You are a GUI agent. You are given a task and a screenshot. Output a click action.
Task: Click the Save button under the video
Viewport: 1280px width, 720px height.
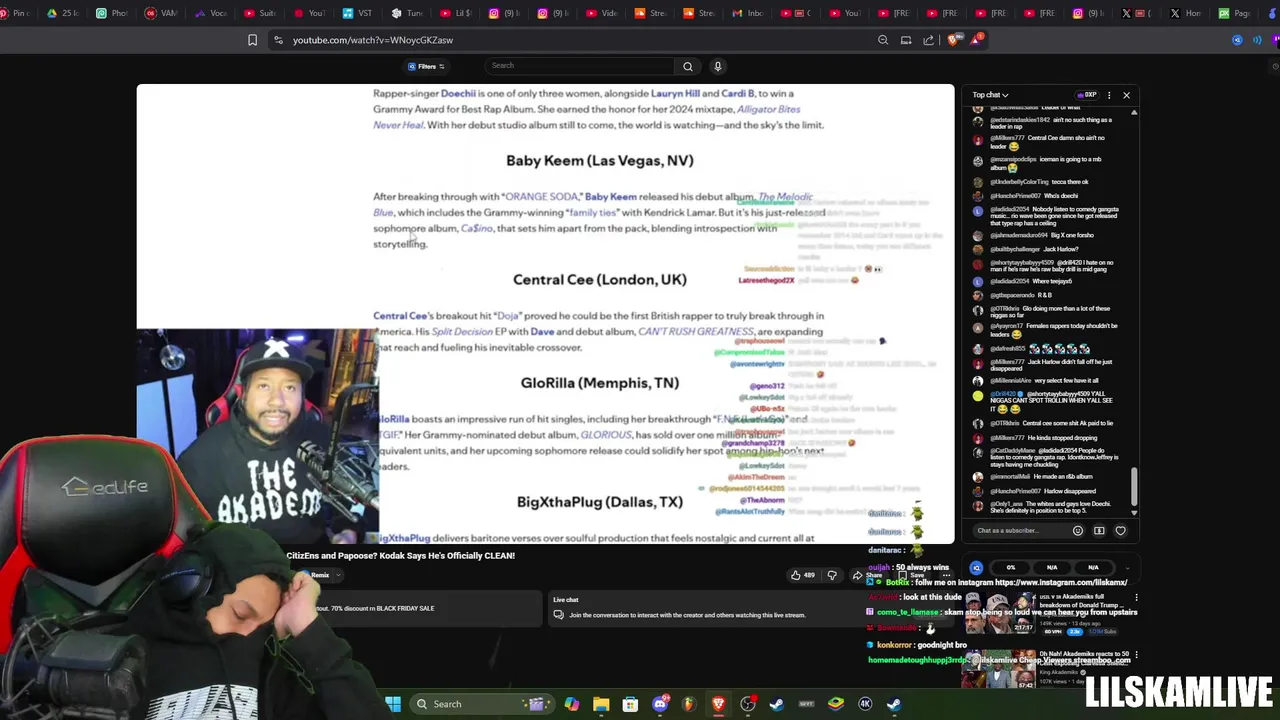(x=911, y=575)
